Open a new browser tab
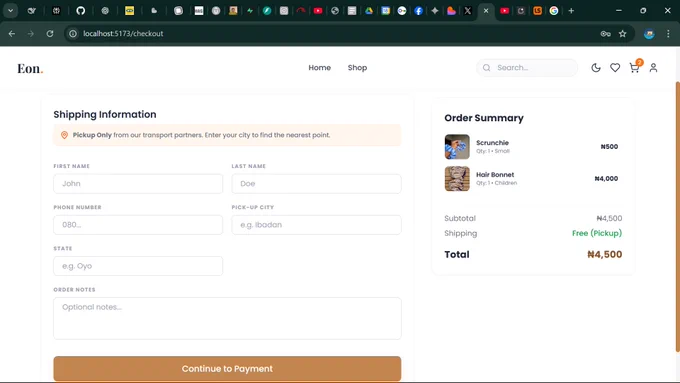The image size is (680, 383). click(x=571, y=11)
